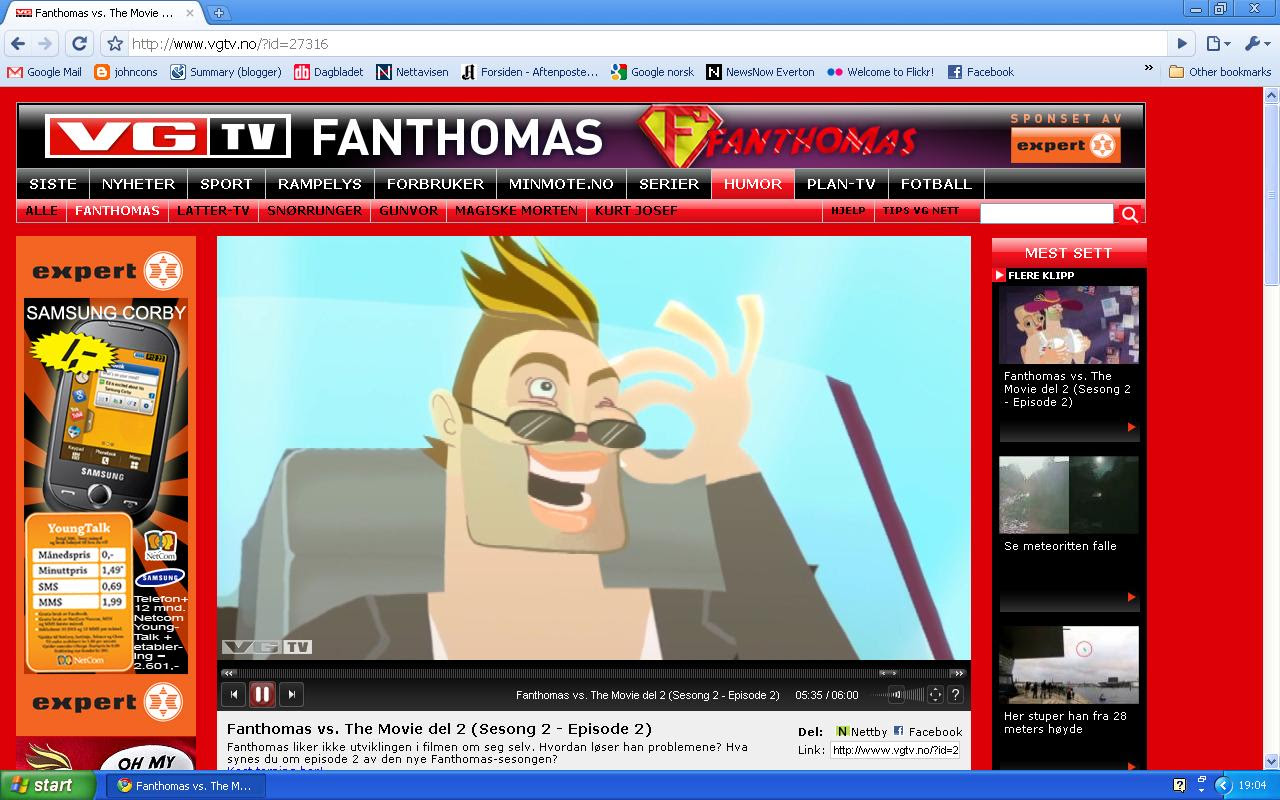Expand hidden bookmarks with chevron
The width and height of the screenshot is (1280, 800).
(1148, 70)
